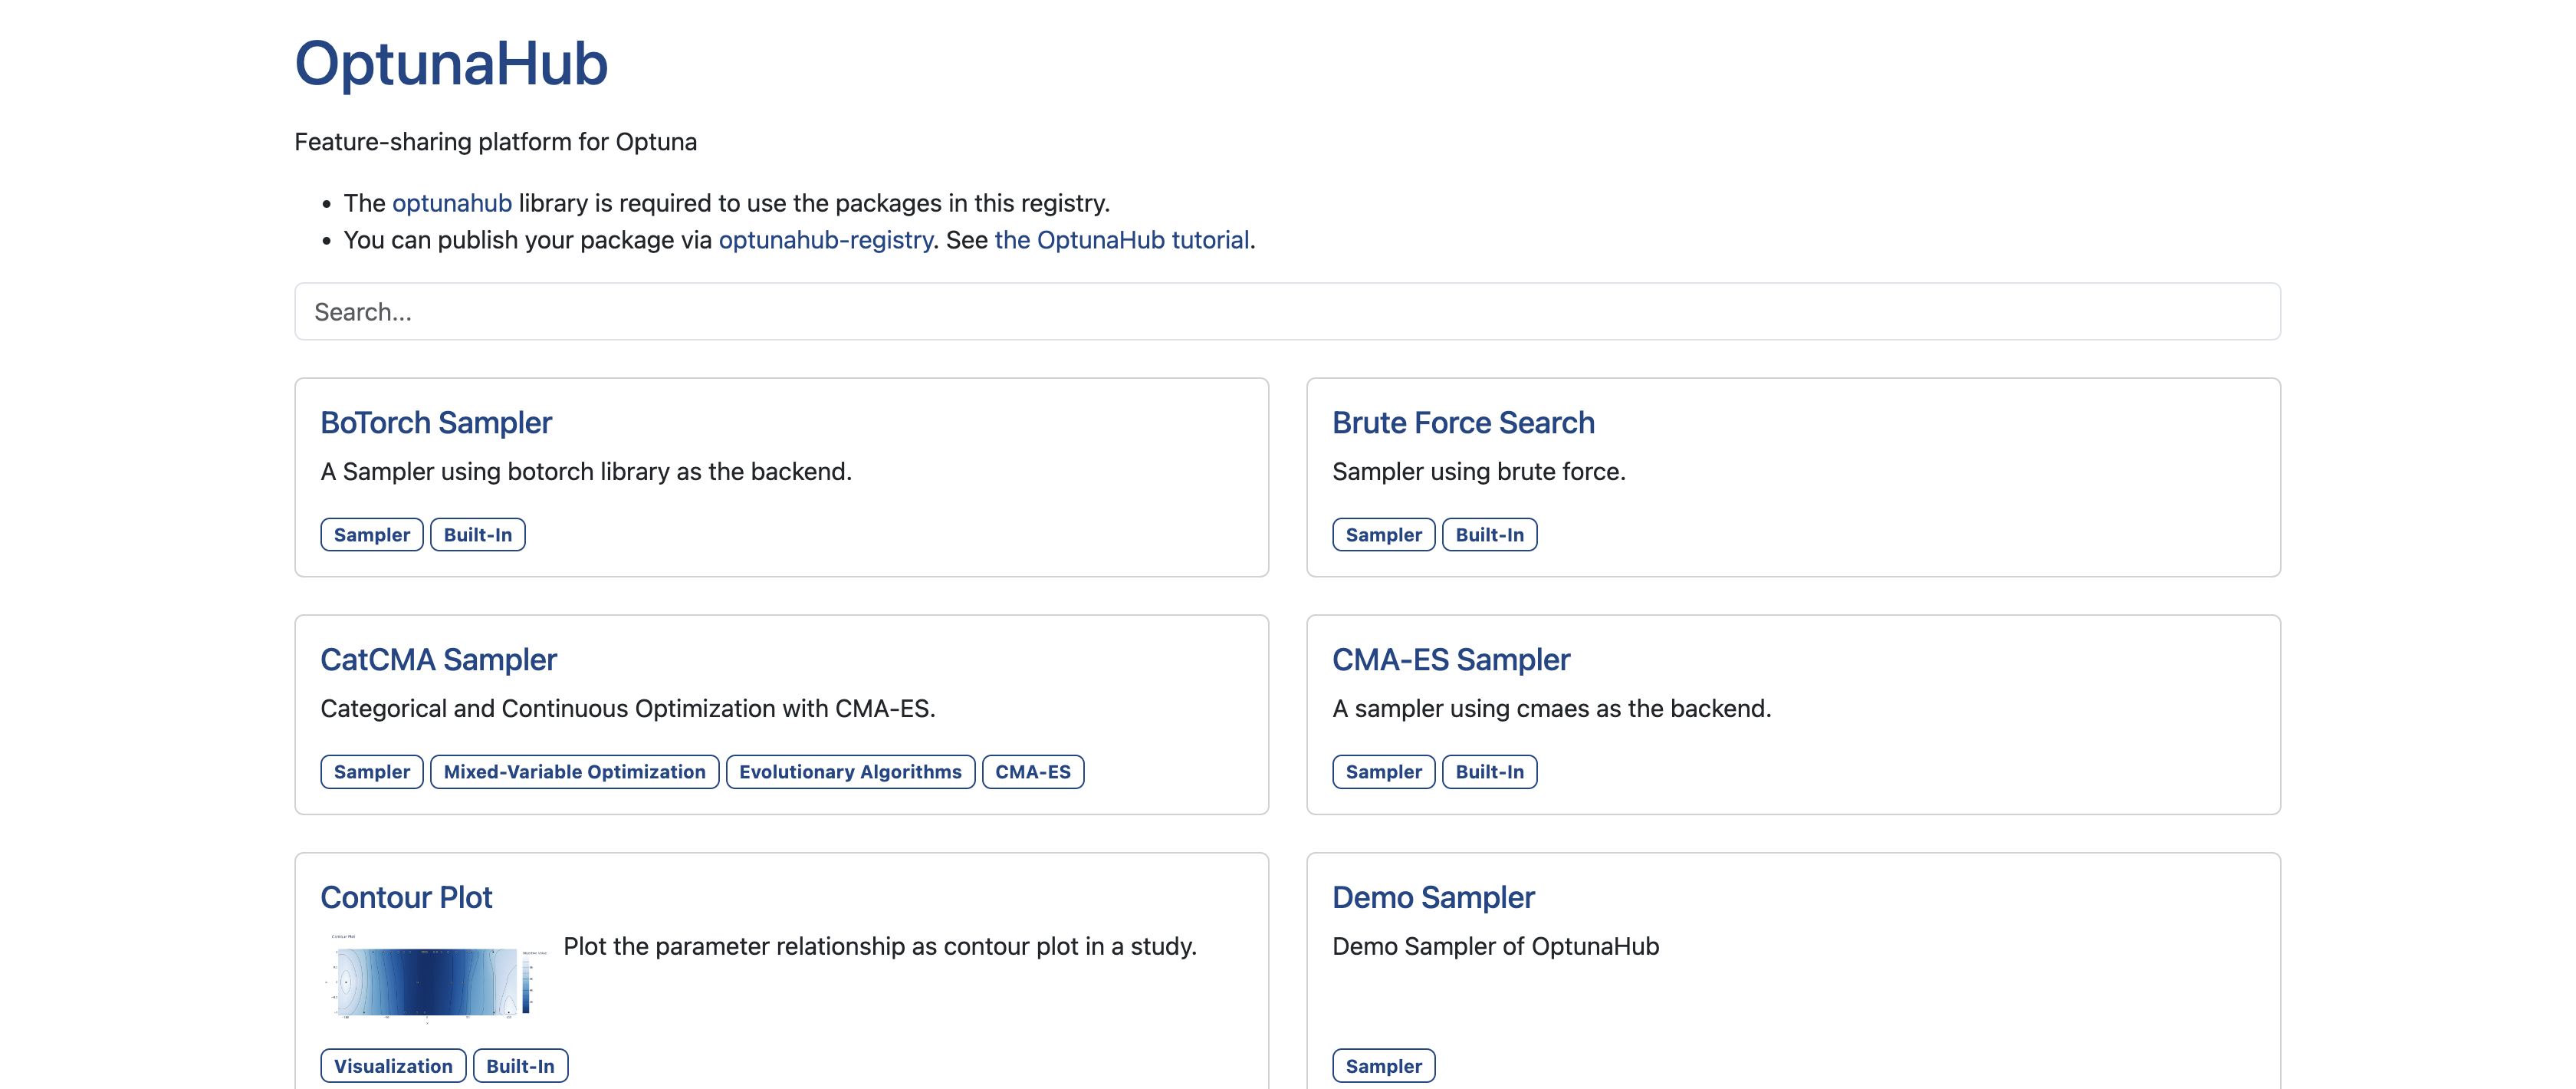Viewport: 2576px width, 1089px height.
Task: Open the CMA-ES Sampler package
Action: tap(1451, 660)
